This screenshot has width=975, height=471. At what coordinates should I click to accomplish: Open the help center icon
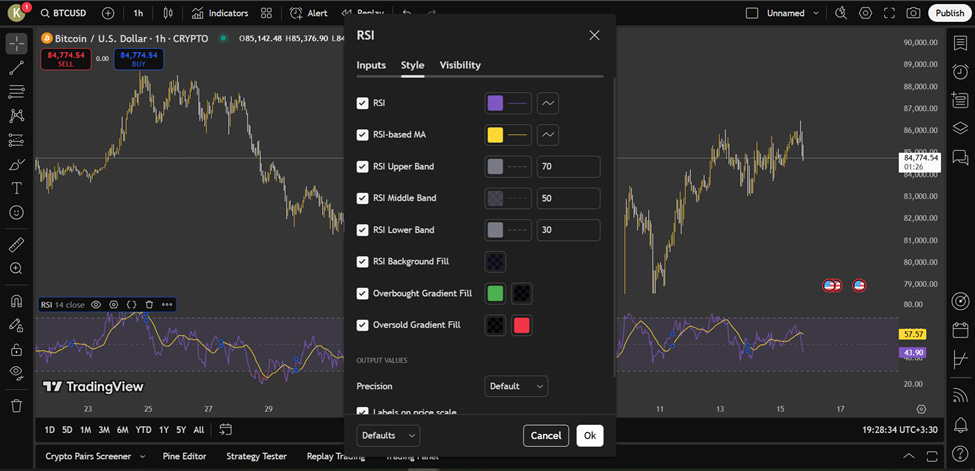[960, 454]
